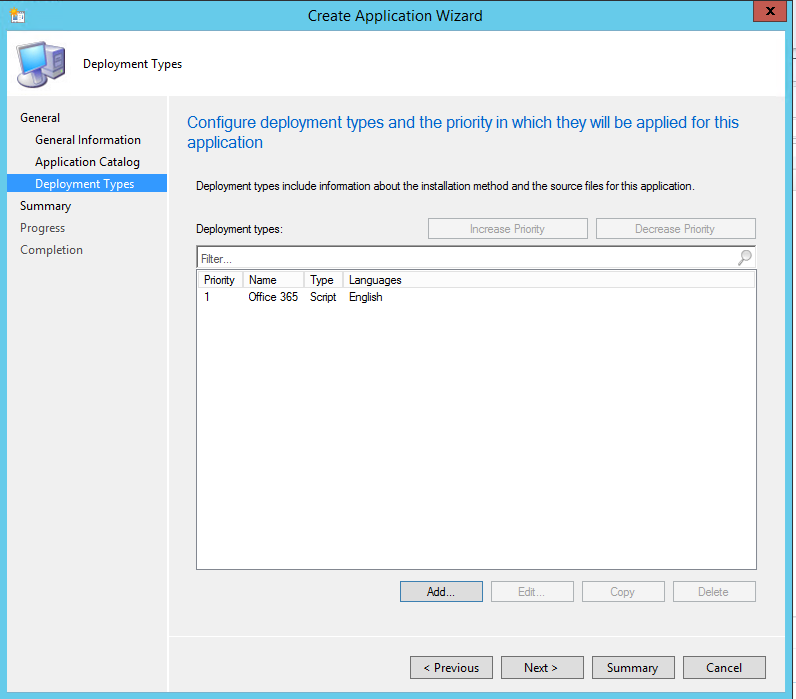Click the English language cell
Screen dimensions: 796x699
[x=366, y=297]
